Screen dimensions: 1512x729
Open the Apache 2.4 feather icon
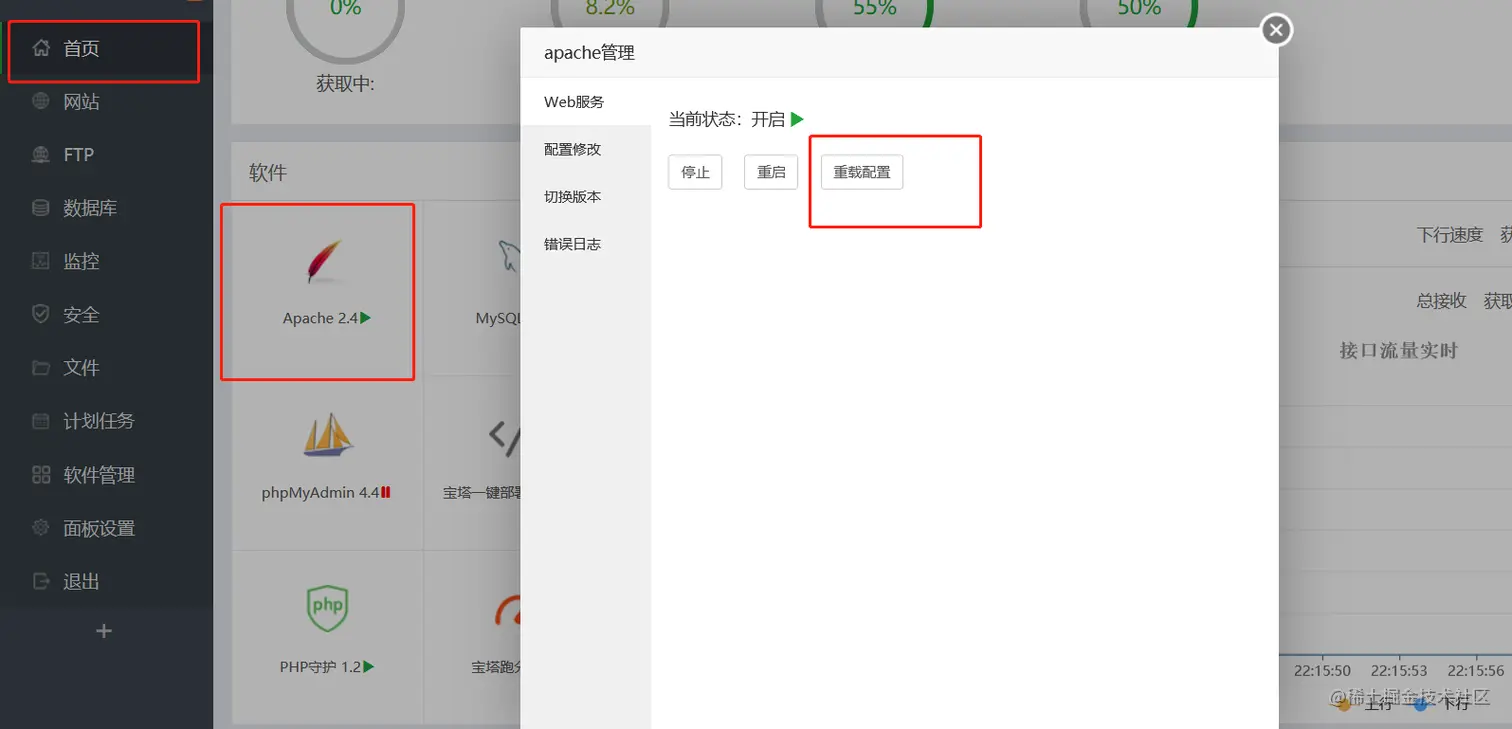click(x=323, y=262)
